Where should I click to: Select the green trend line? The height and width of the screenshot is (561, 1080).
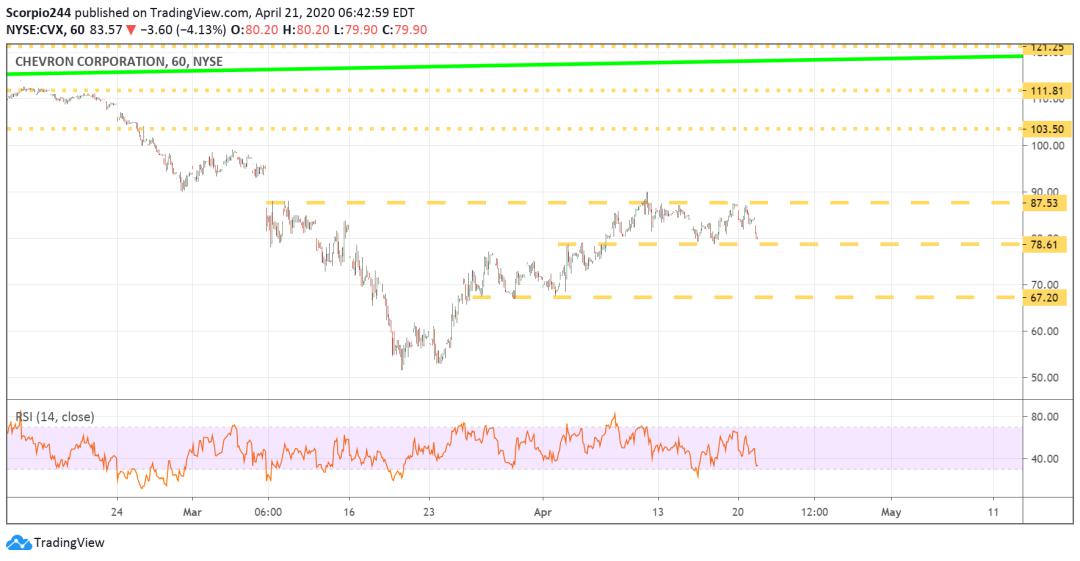pos(515,64)
